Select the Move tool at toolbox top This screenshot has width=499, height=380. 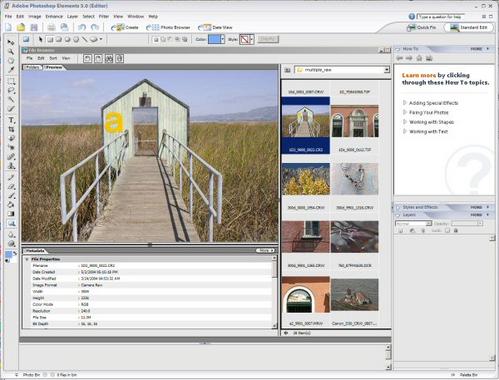coord(11,42)
